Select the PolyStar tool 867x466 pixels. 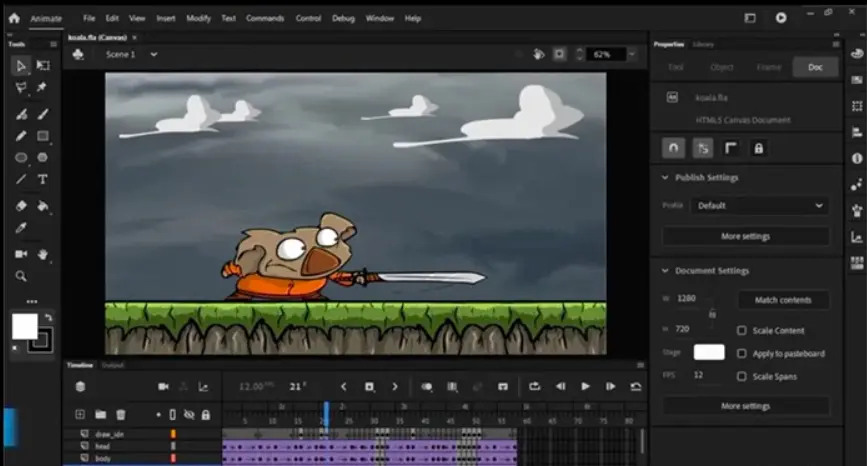pyautogui.click(x=43, y=158)
